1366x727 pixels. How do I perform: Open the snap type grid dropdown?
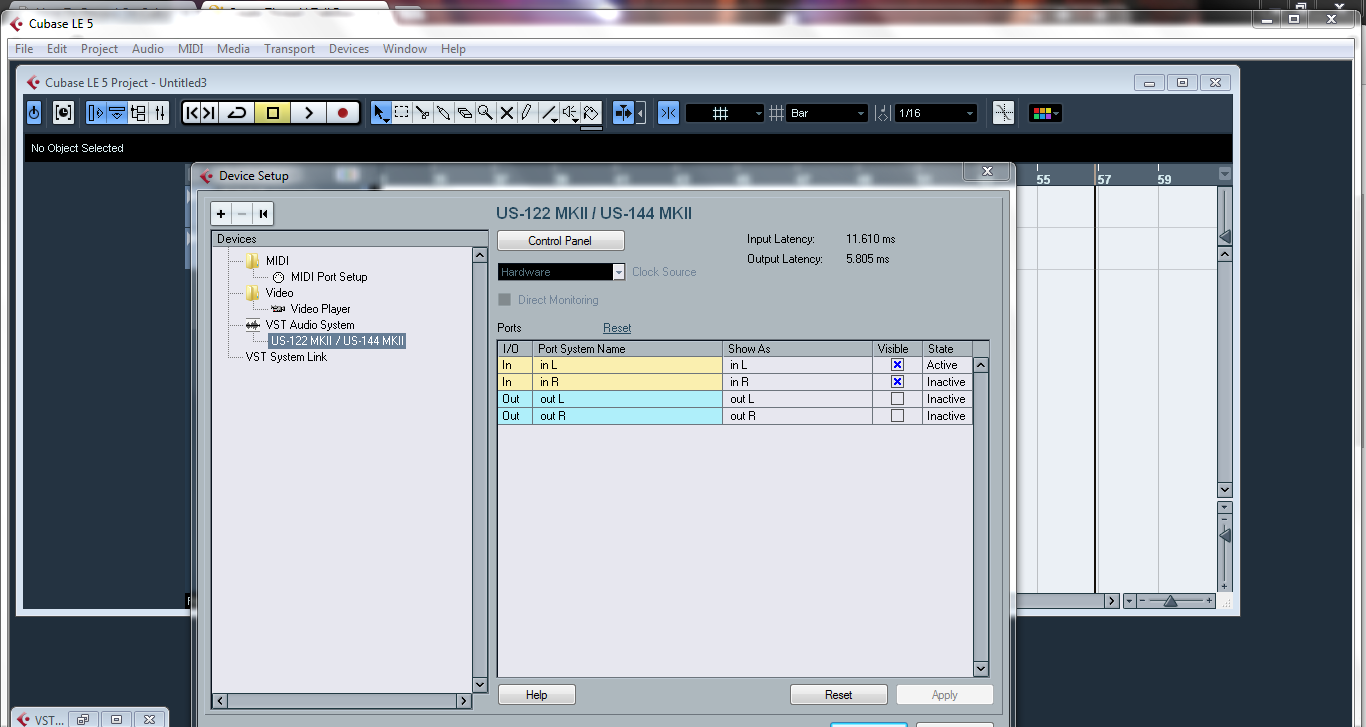725,114
